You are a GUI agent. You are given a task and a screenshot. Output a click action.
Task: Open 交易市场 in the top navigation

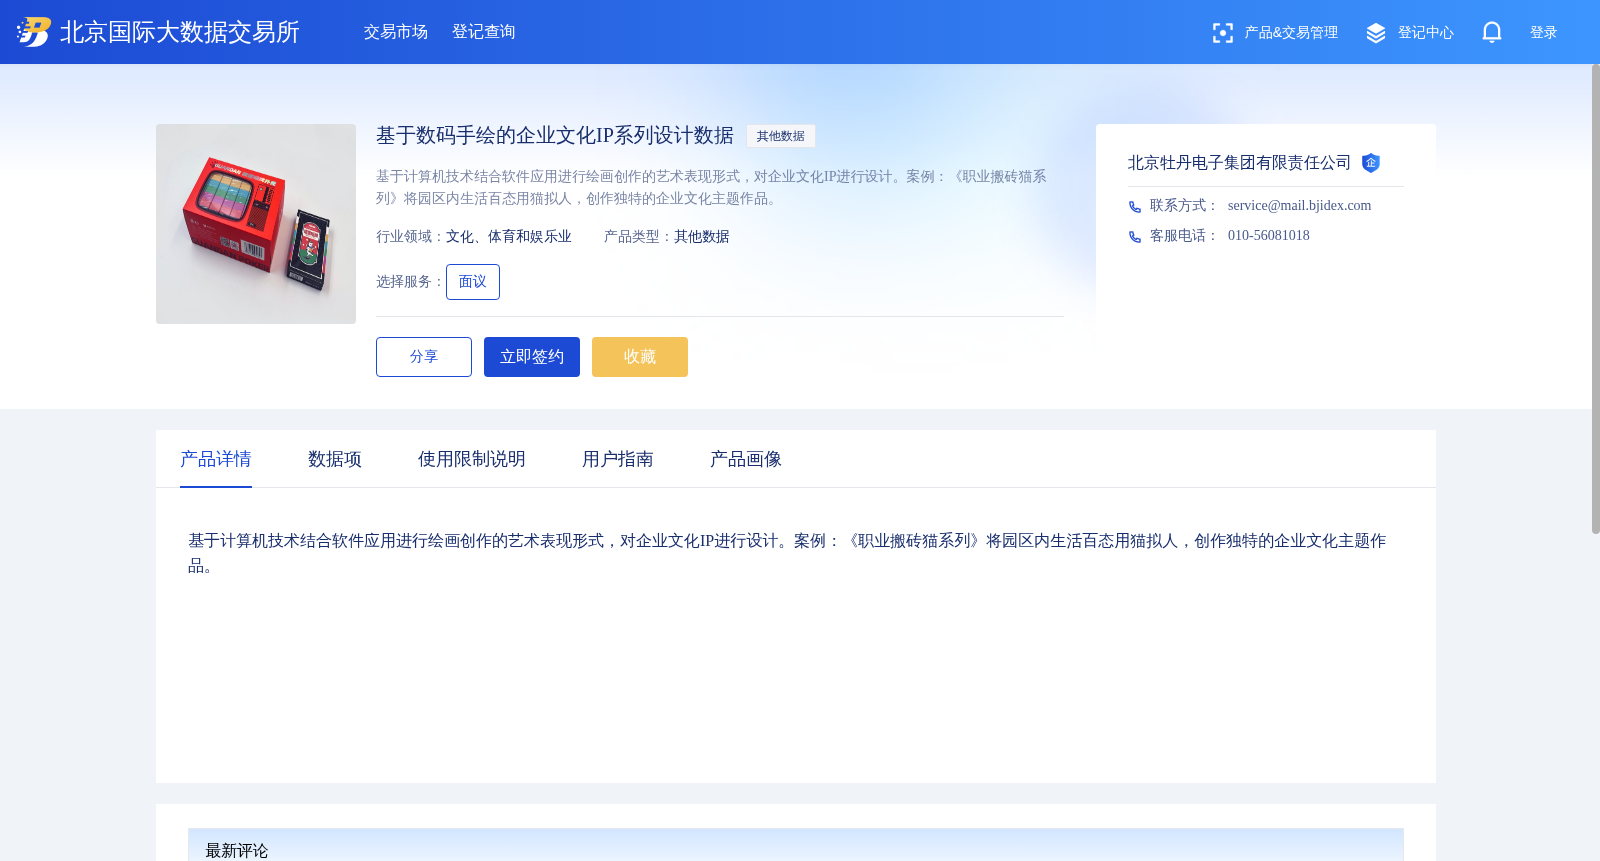(x=396, y=32)
